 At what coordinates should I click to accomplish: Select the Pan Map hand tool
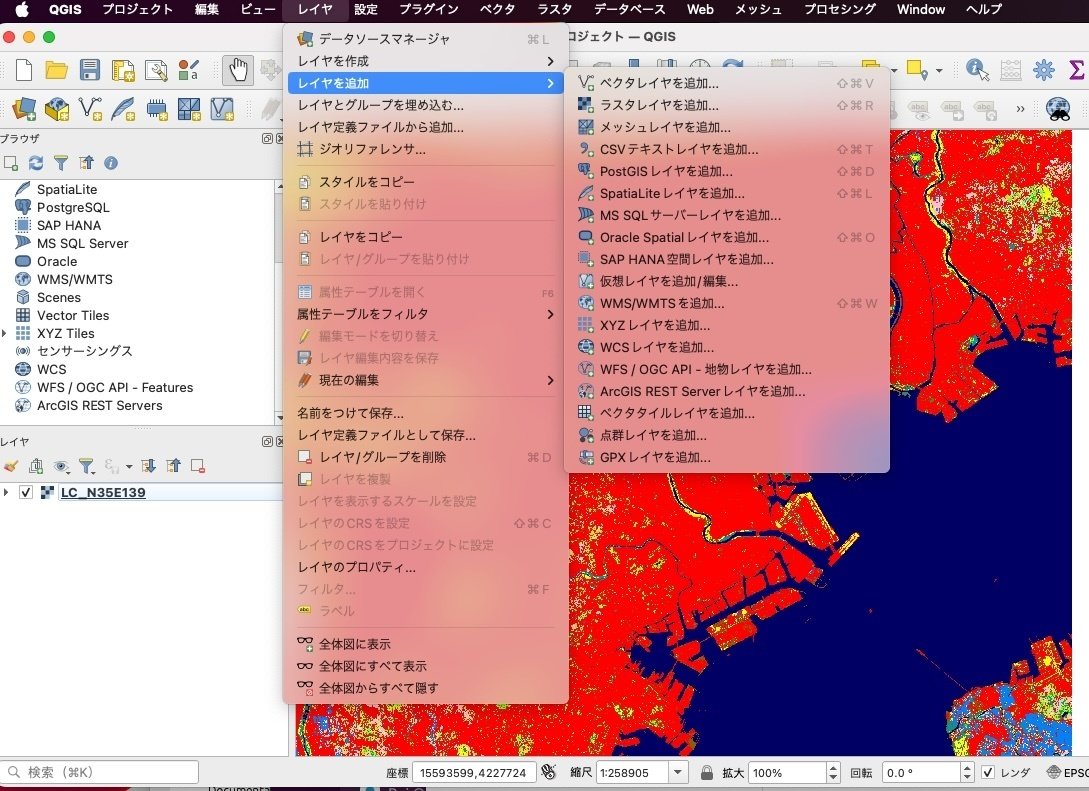click(x=238, y=70)
